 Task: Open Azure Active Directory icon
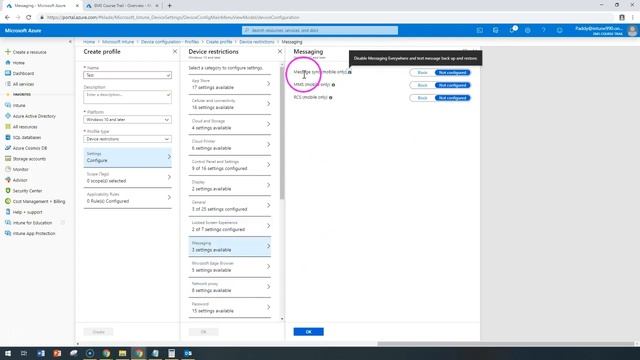[x=7, y=116]
